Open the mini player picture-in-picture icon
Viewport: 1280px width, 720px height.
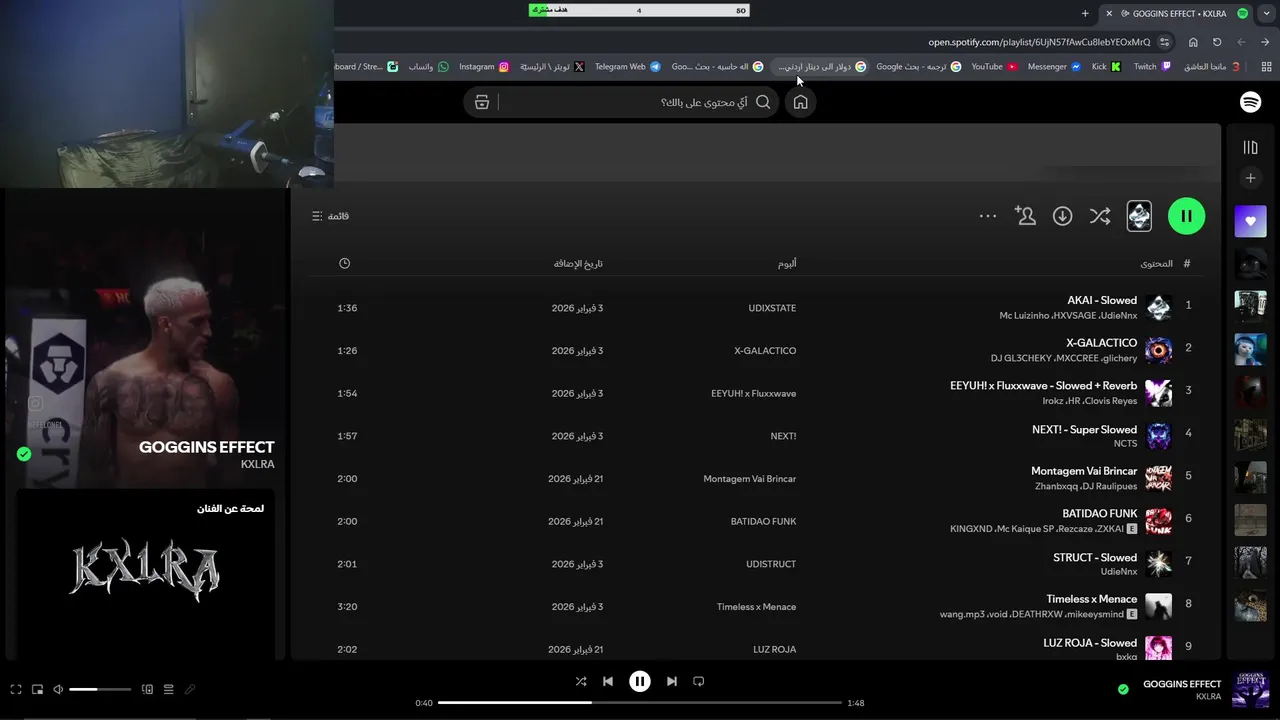(37, 689)
